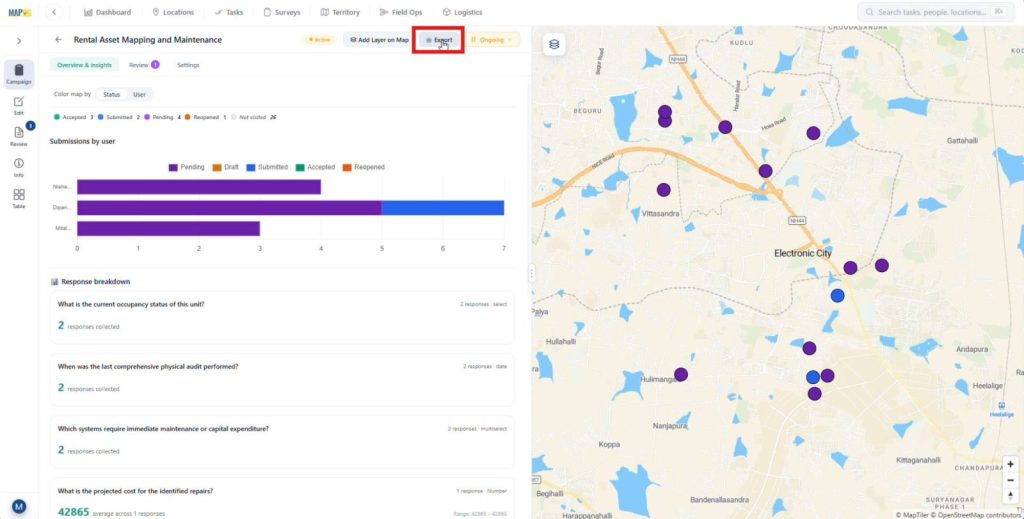This screenshot has width=1024, height=519.
Task: Zoom out with the map minus button
Action: click(1010, 480)
